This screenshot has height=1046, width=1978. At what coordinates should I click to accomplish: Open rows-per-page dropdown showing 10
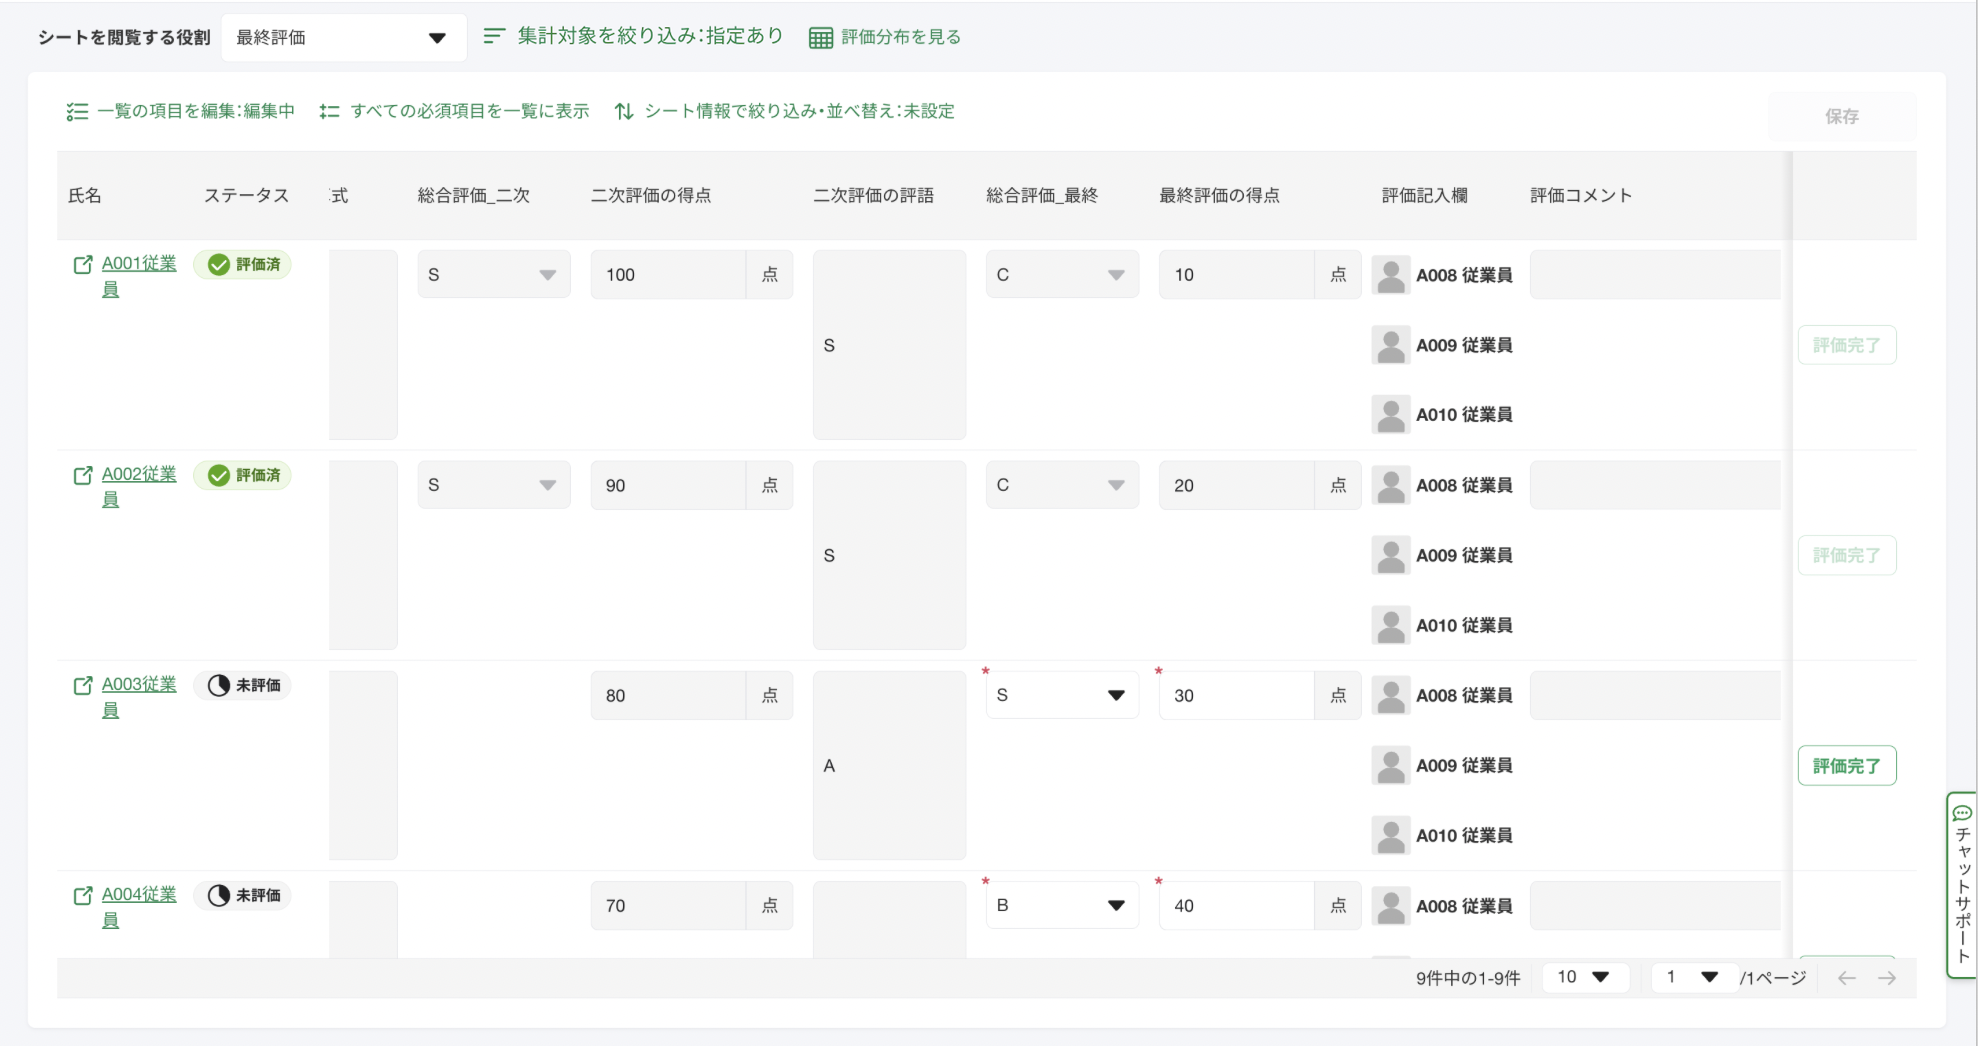coord(1584,978)
